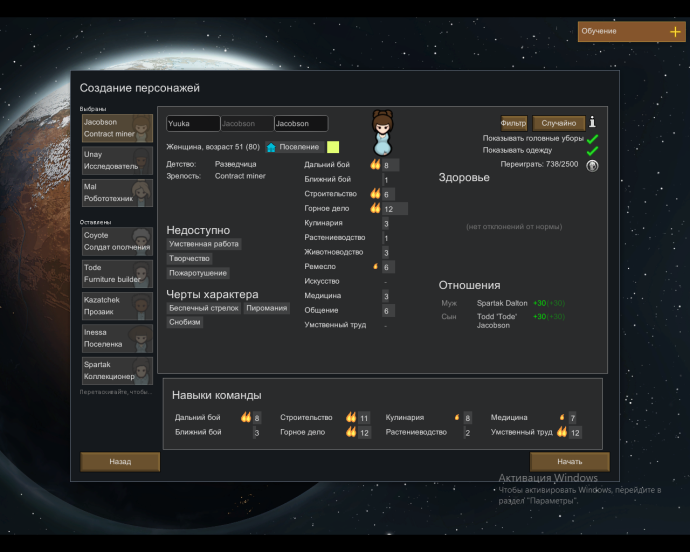The image size is (690, 552).
Task: Click the passion flame icon of Дальний бой
Action: pyautogui.click(x=375, y=165)
